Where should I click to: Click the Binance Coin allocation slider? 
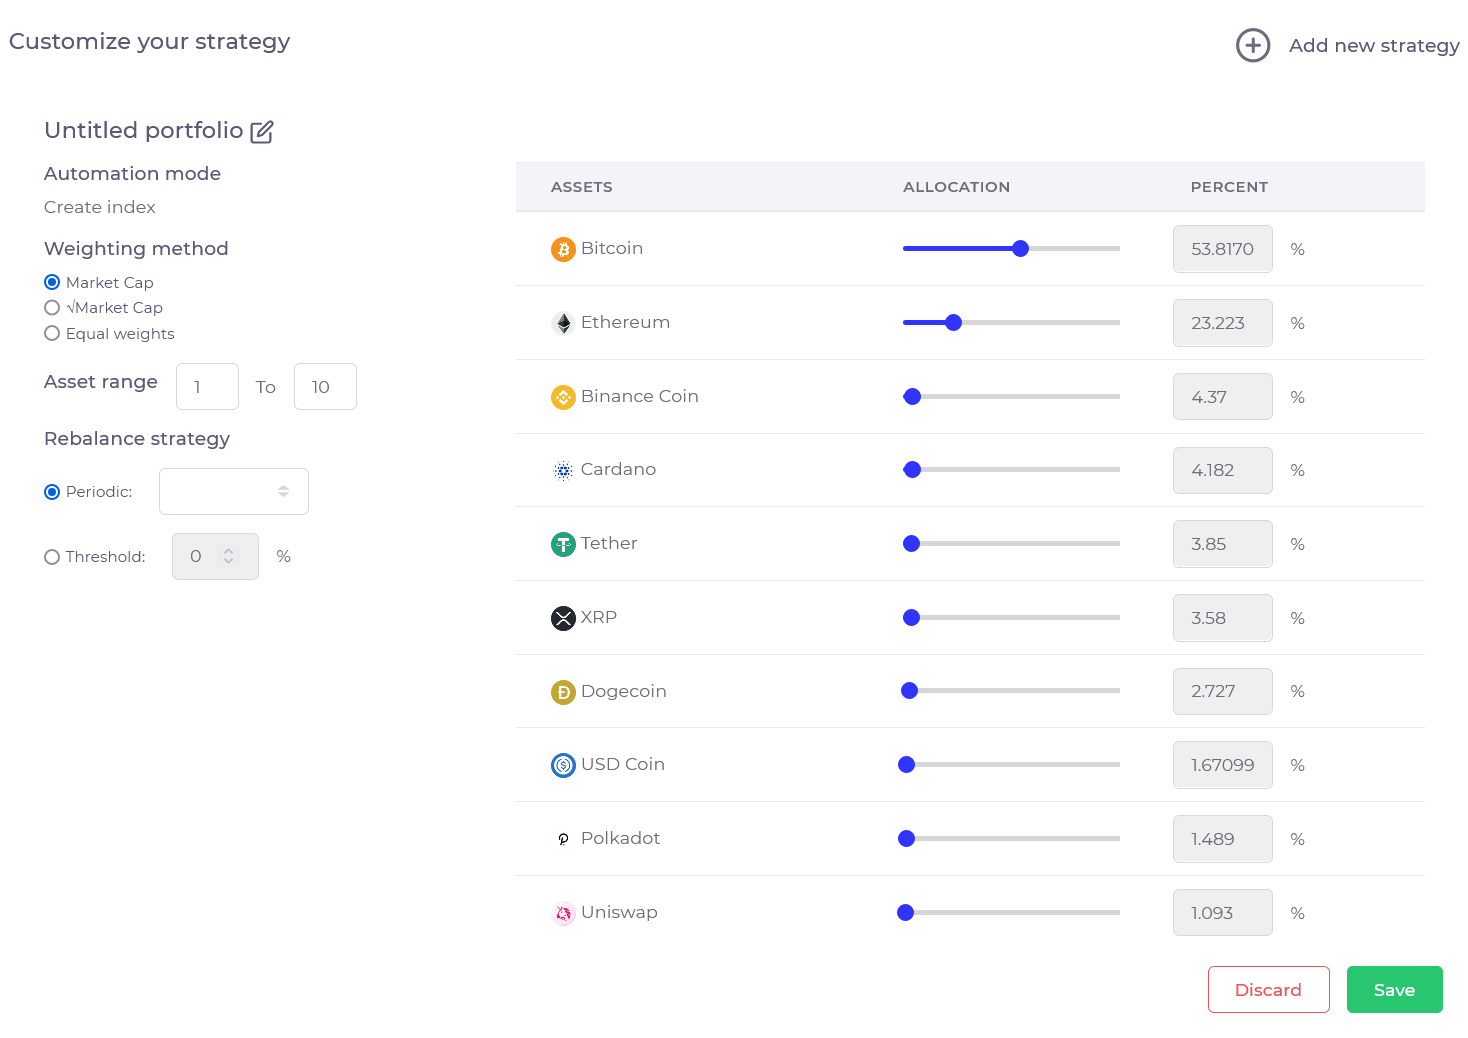tap(1011, 397)
